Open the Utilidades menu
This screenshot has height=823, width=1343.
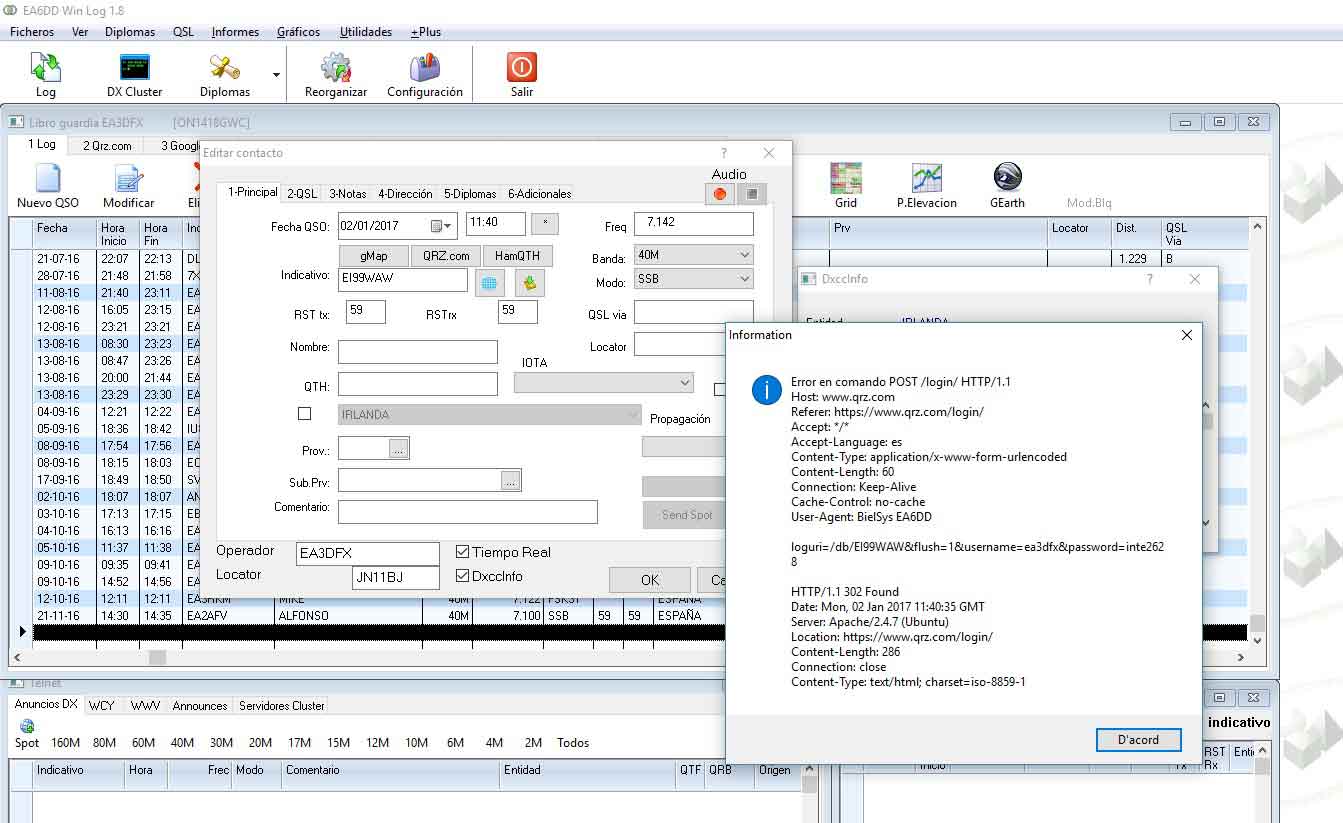pyautogui.click(x=365, y=32)
